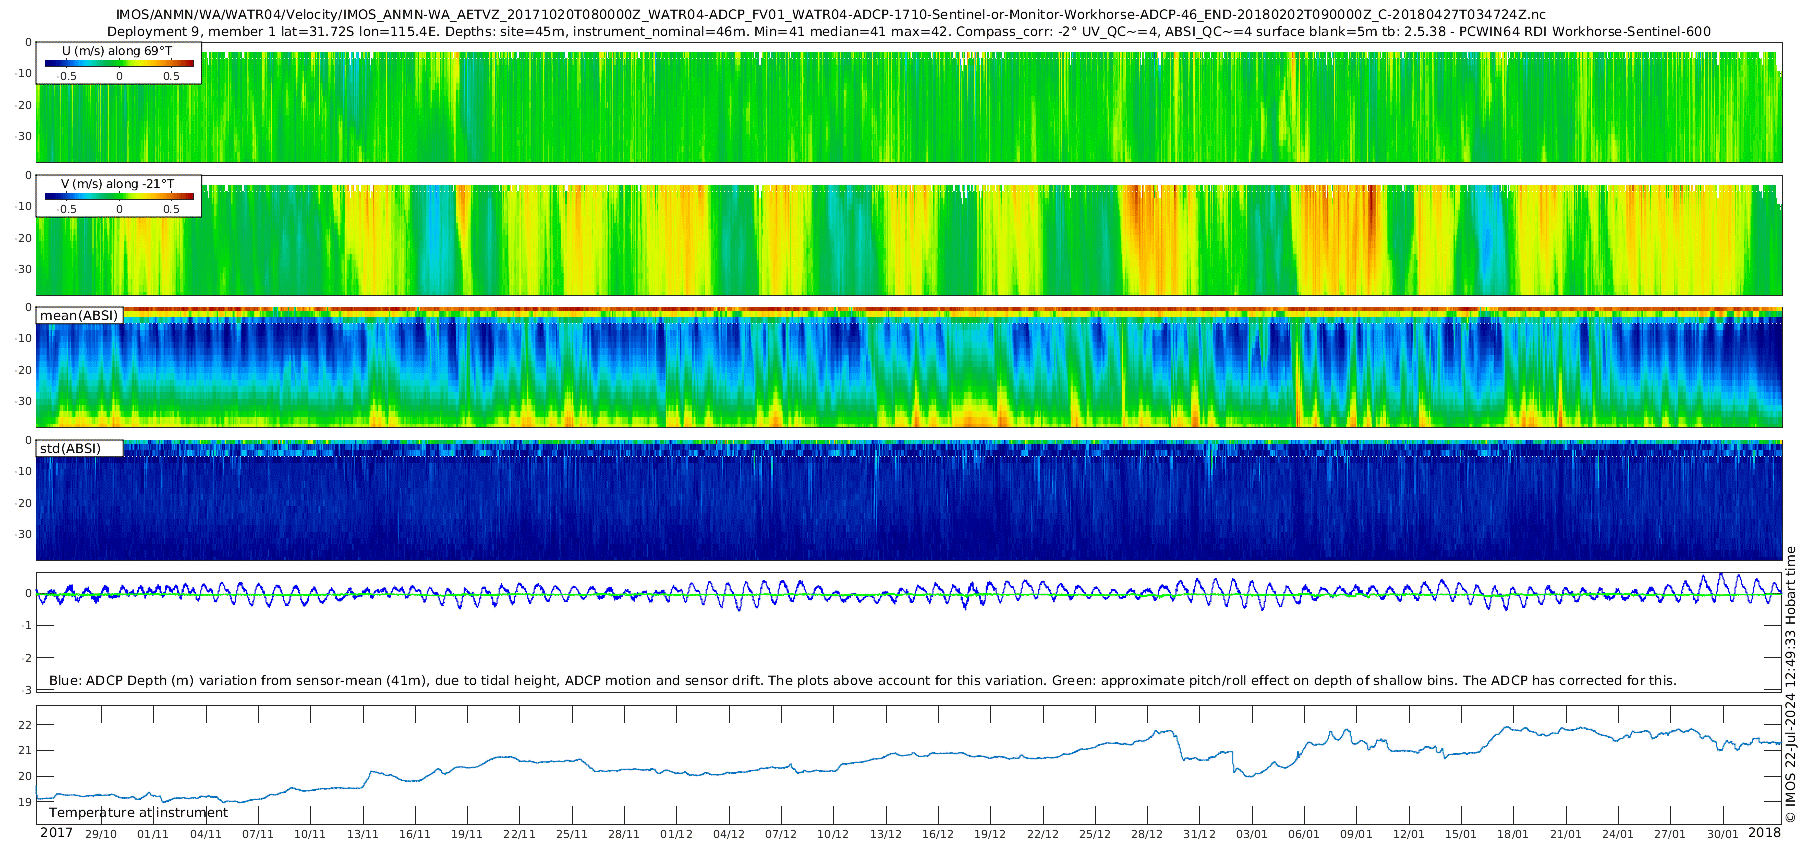Click the '2017' year label on time axis

tap(56, 833)
